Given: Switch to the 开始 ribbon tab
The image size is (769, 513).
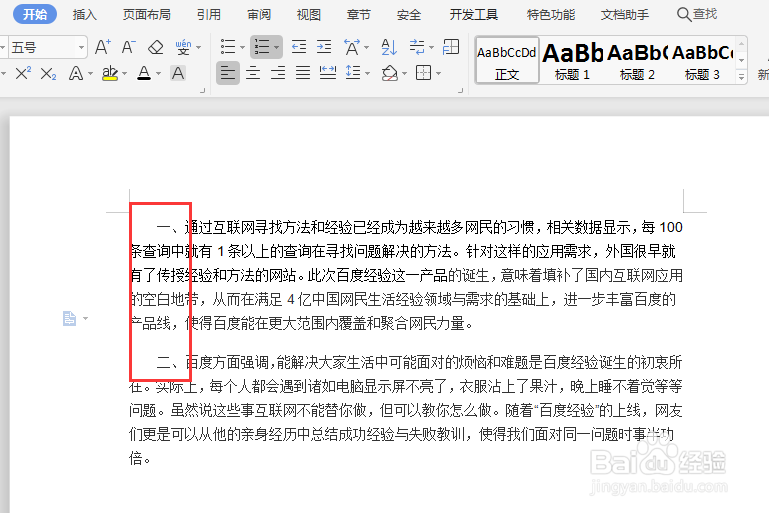Looking at the screenshot, I should point(35,14).
